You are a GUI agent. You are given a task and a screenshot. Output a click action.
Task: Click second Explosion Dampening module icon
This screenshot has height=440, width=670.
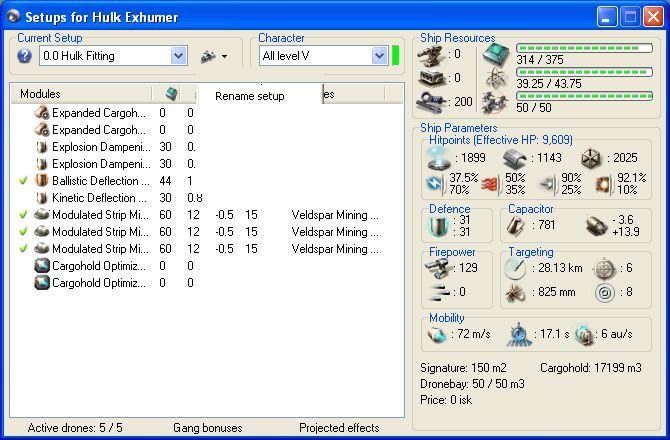(42, 164)
